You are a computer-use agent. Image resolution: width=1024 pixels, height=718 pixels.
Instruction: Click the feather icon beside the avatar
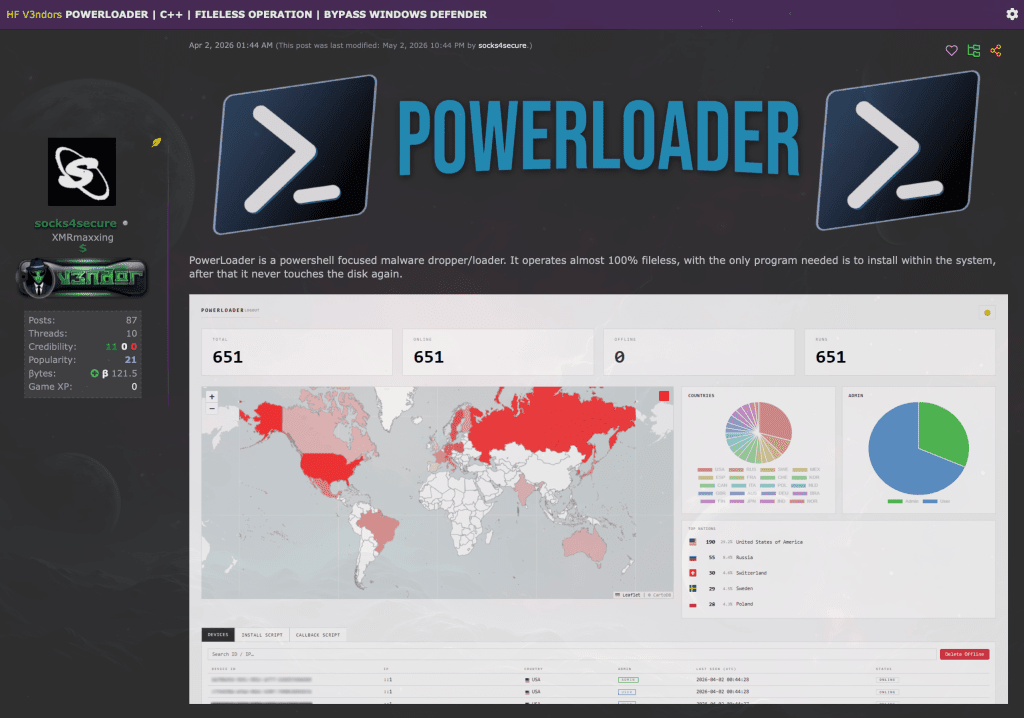tap(156, 142)
